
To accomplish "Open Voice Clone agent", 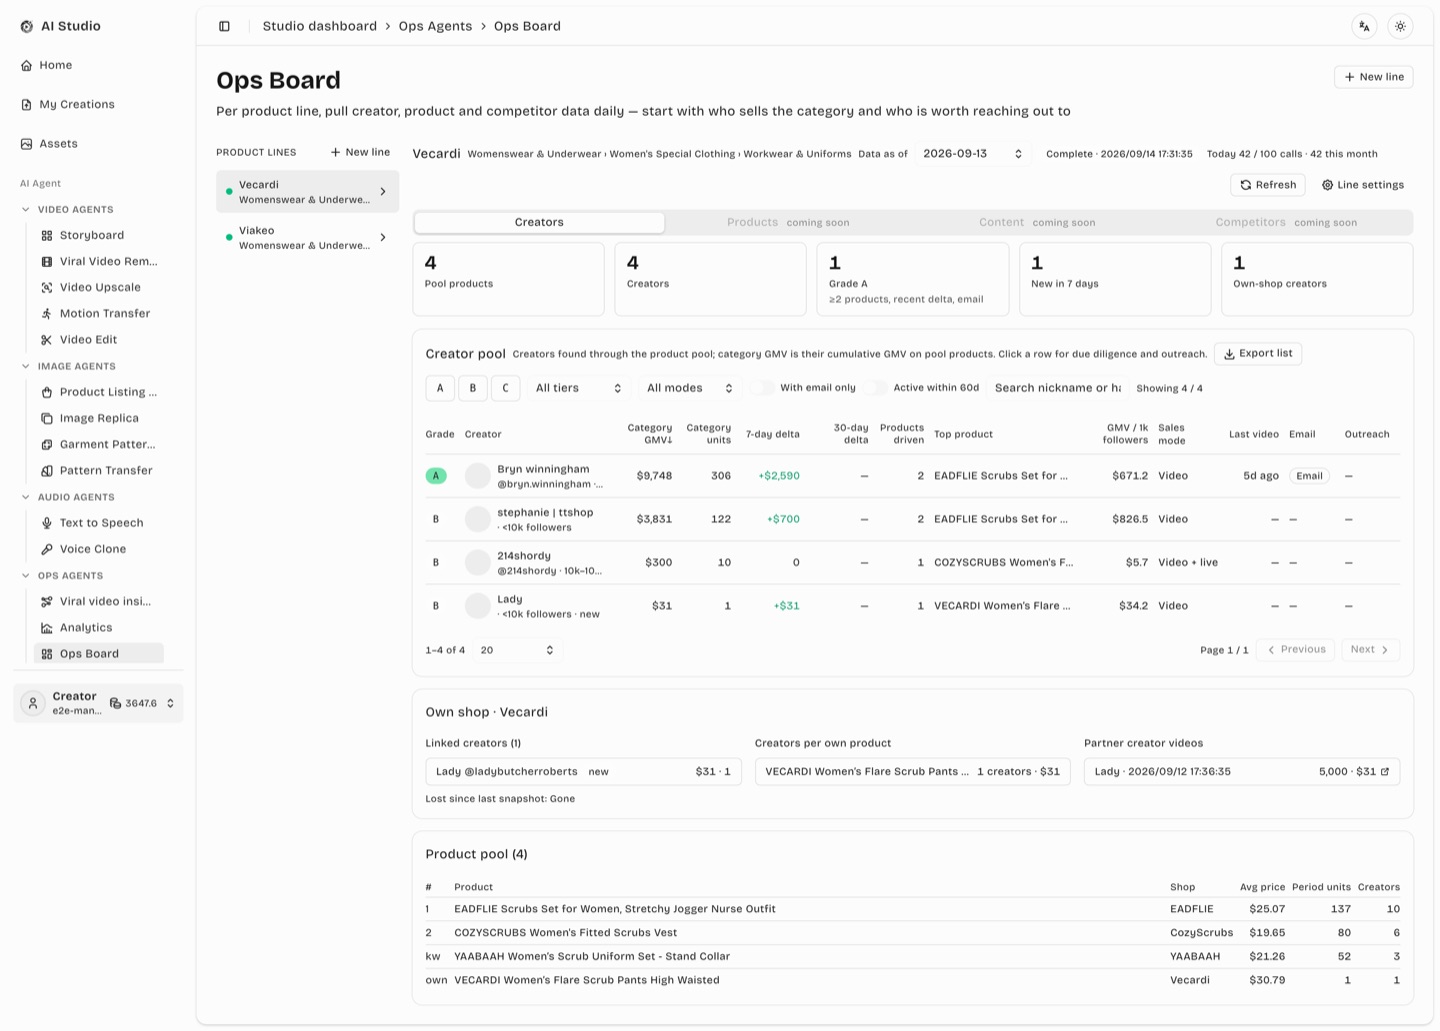I will click(x=99, y=549).
